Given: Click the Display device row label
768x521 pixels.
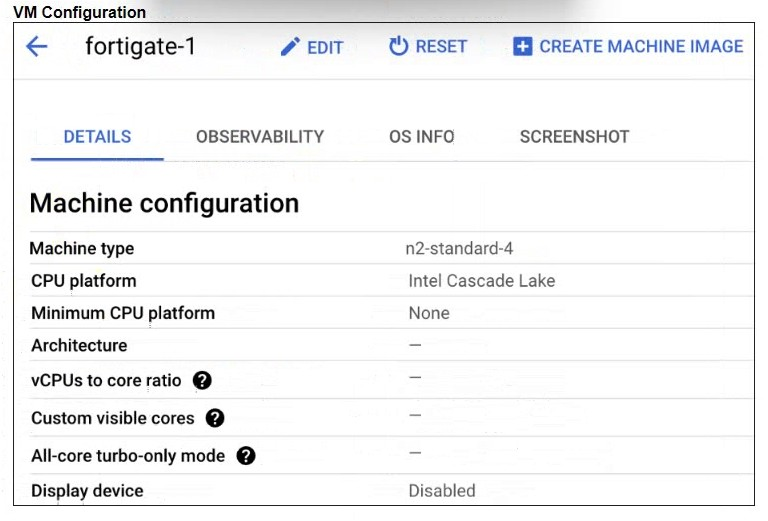Looking at the screenshot, I should click(87, 491).
